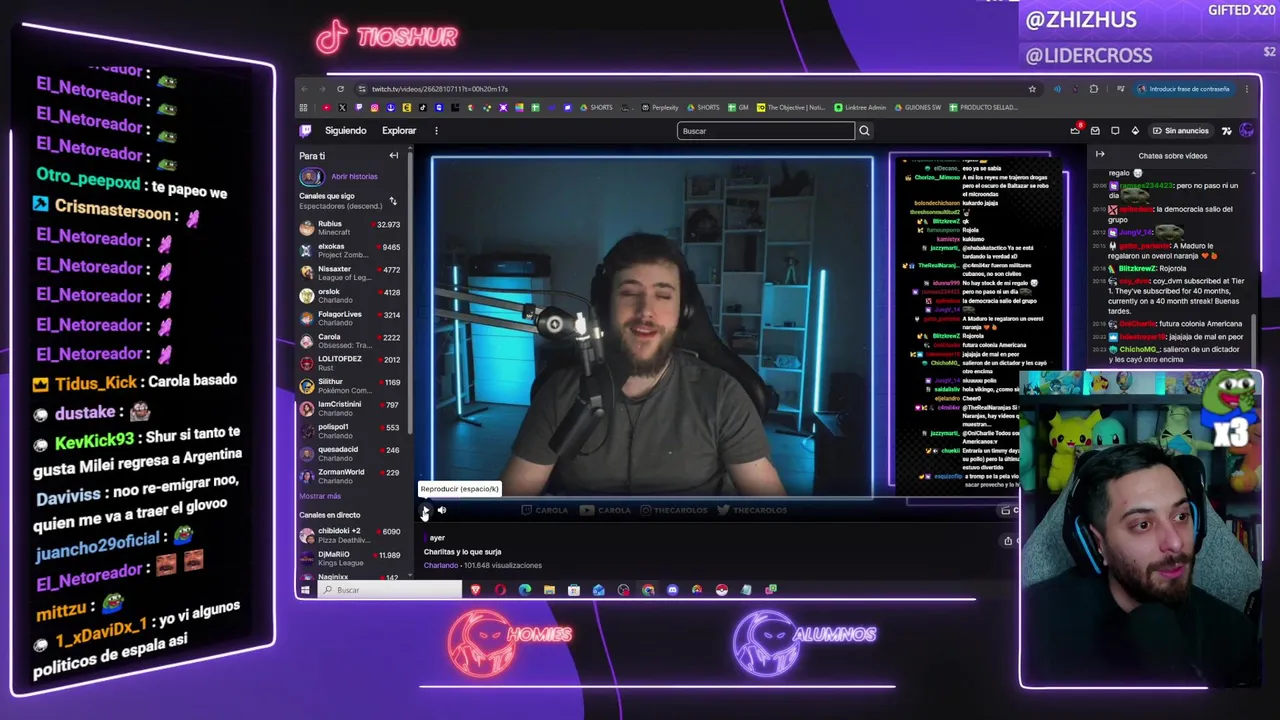Collapse the Para ti sidebar
Viewport: 1280px width, 720px height.
(x=394, y=155)
